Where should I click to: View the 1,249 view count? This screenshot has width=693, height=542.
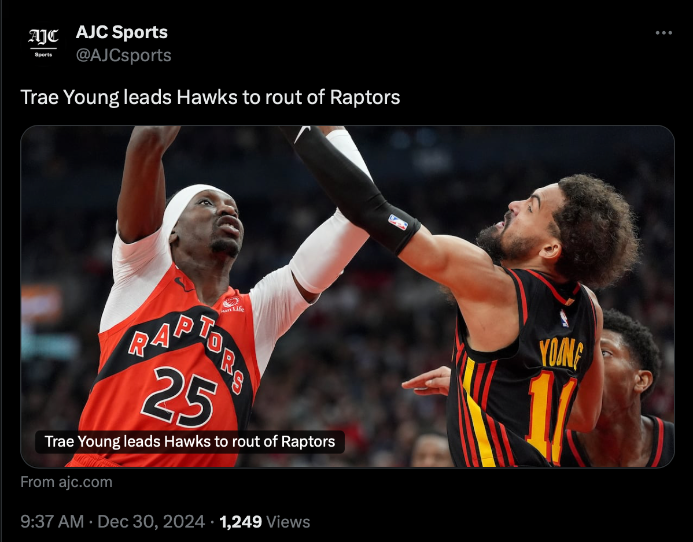[240, 522]
